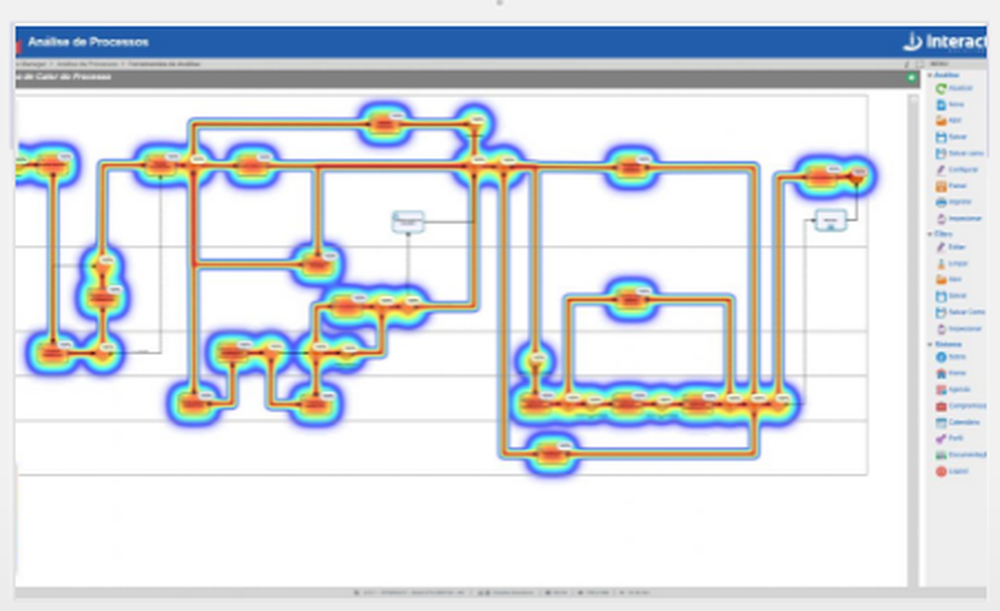Click Salvar under the Filtro section
The width and height of the screenshot is (1000, 611).
tap(952, 296)
